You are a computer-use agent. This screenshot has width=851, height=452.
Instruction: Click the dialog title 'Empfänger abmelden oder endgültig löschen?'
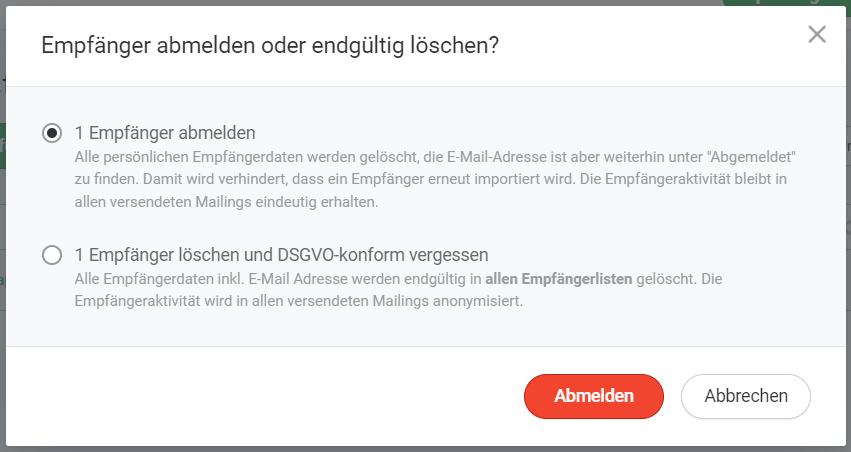click(x=269, y=46)
